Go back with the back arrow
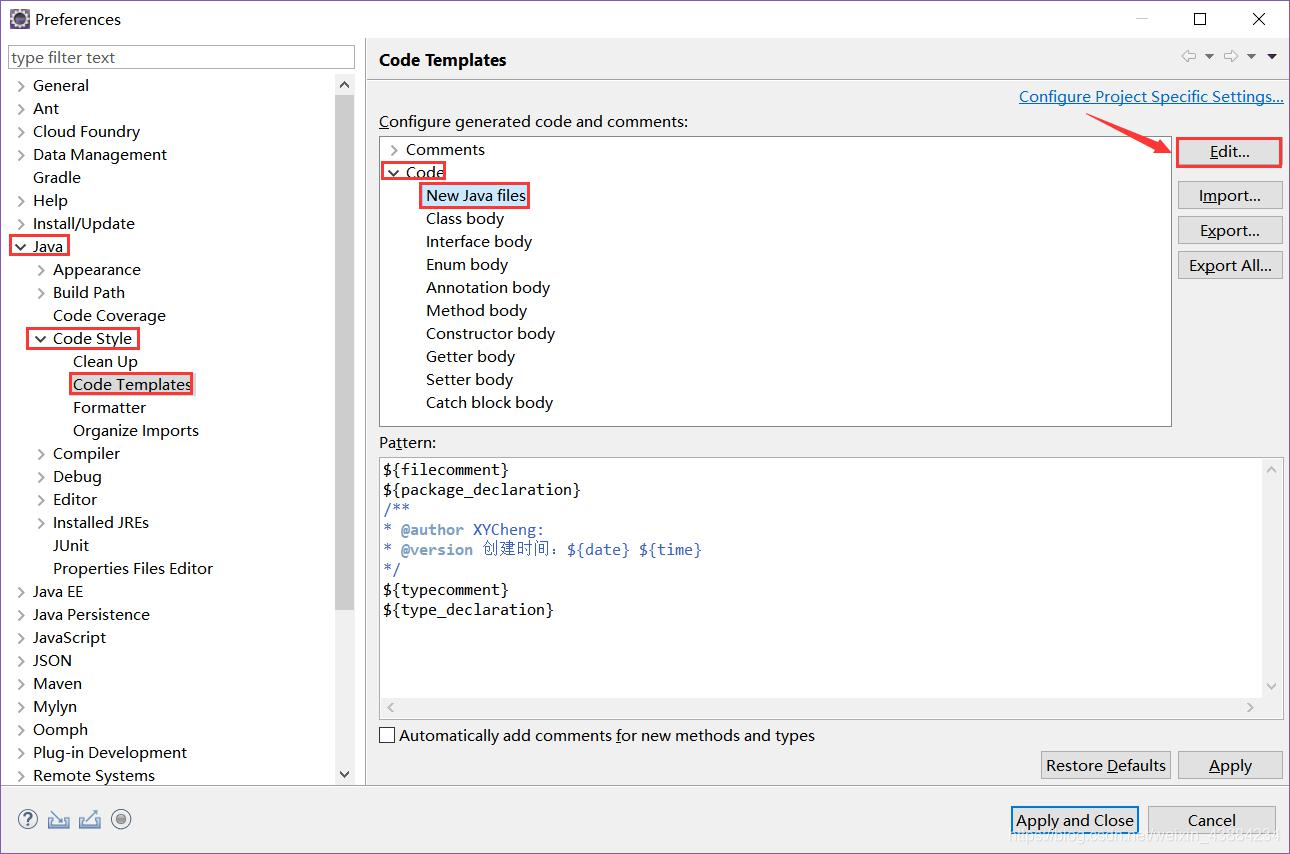 1188,56
